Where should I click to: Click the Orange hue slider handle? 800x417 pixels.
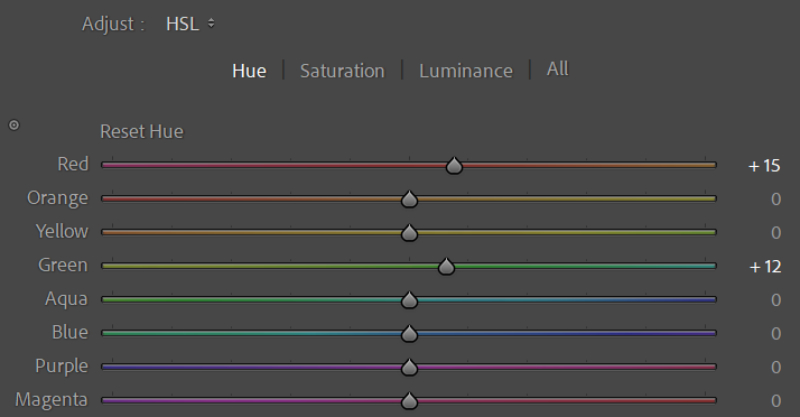coord(408,199)
